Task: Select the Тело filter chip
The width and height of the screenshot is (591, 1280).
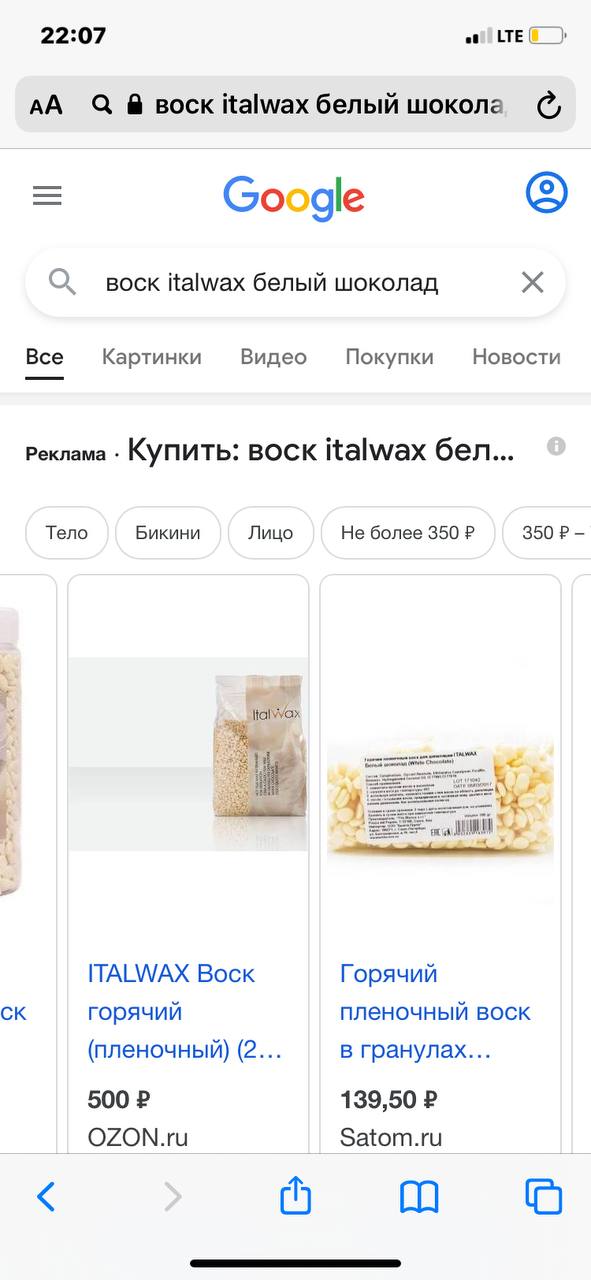Action: (x=67, y=532)
